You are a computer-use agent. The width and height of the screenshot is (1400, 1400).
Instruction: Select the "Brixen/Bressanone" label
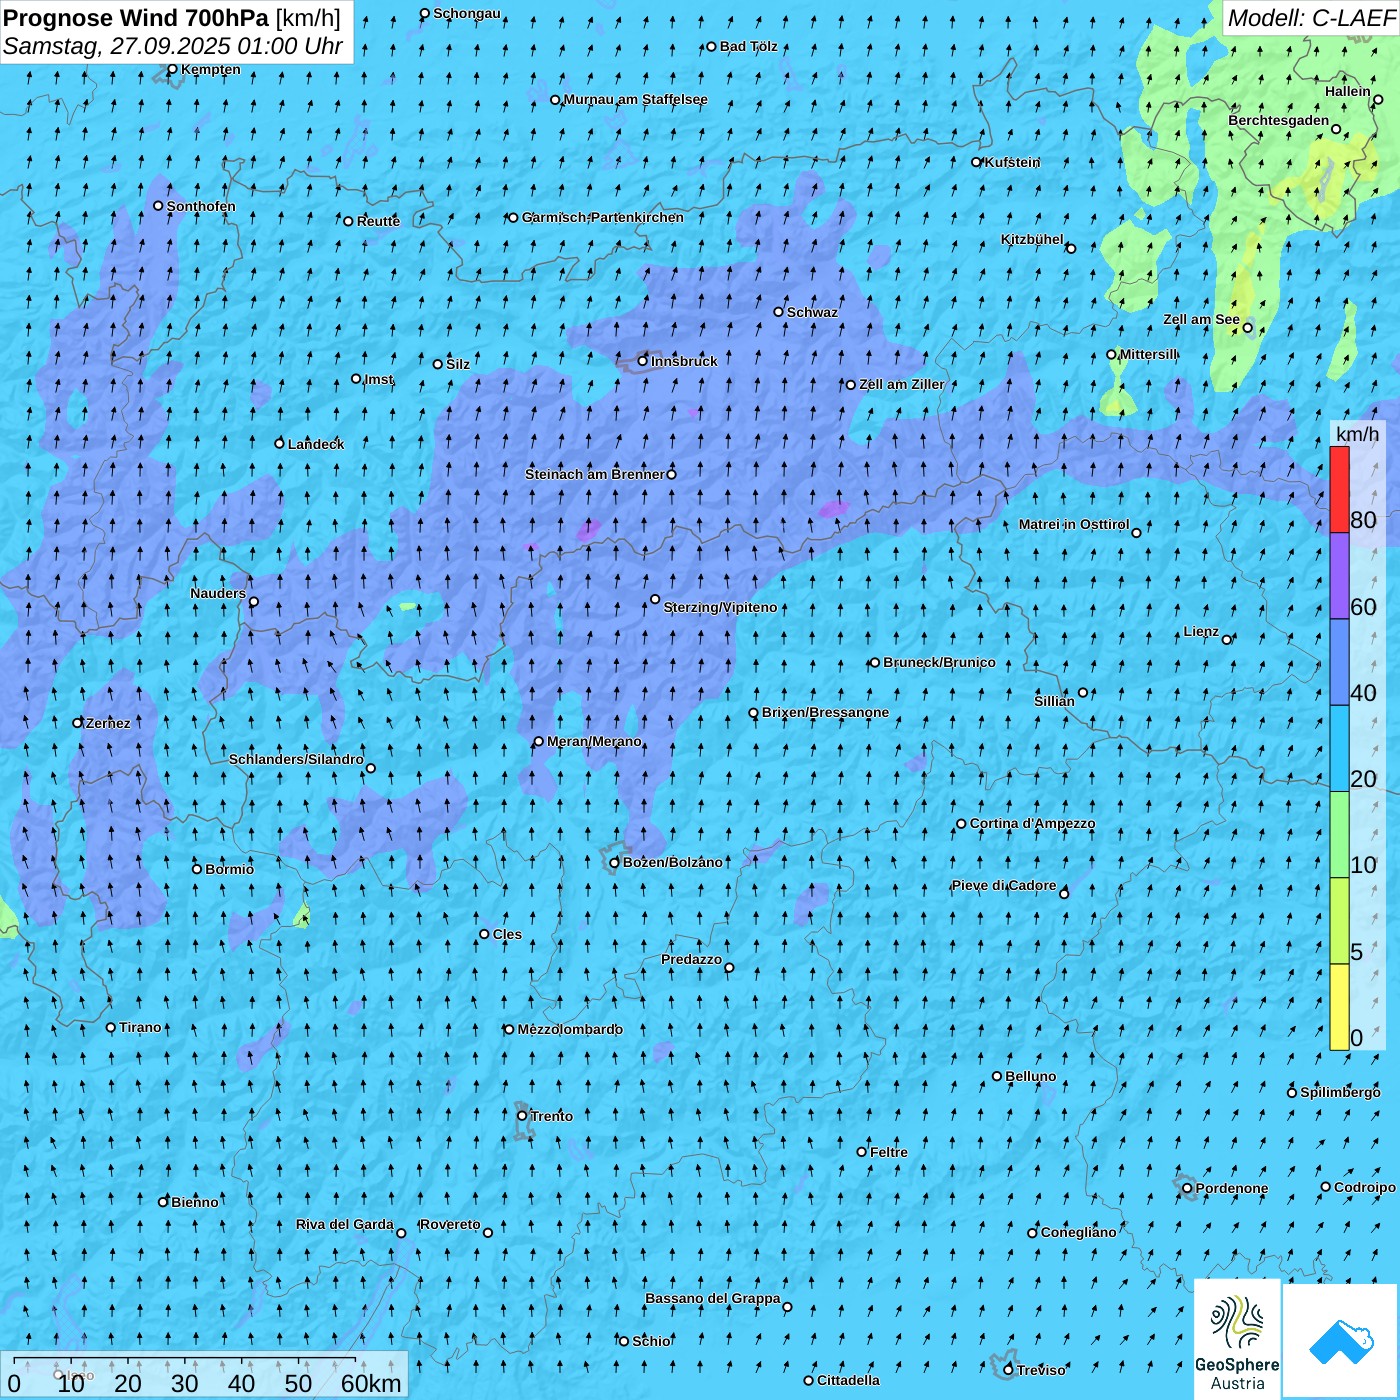coord(825,713)
